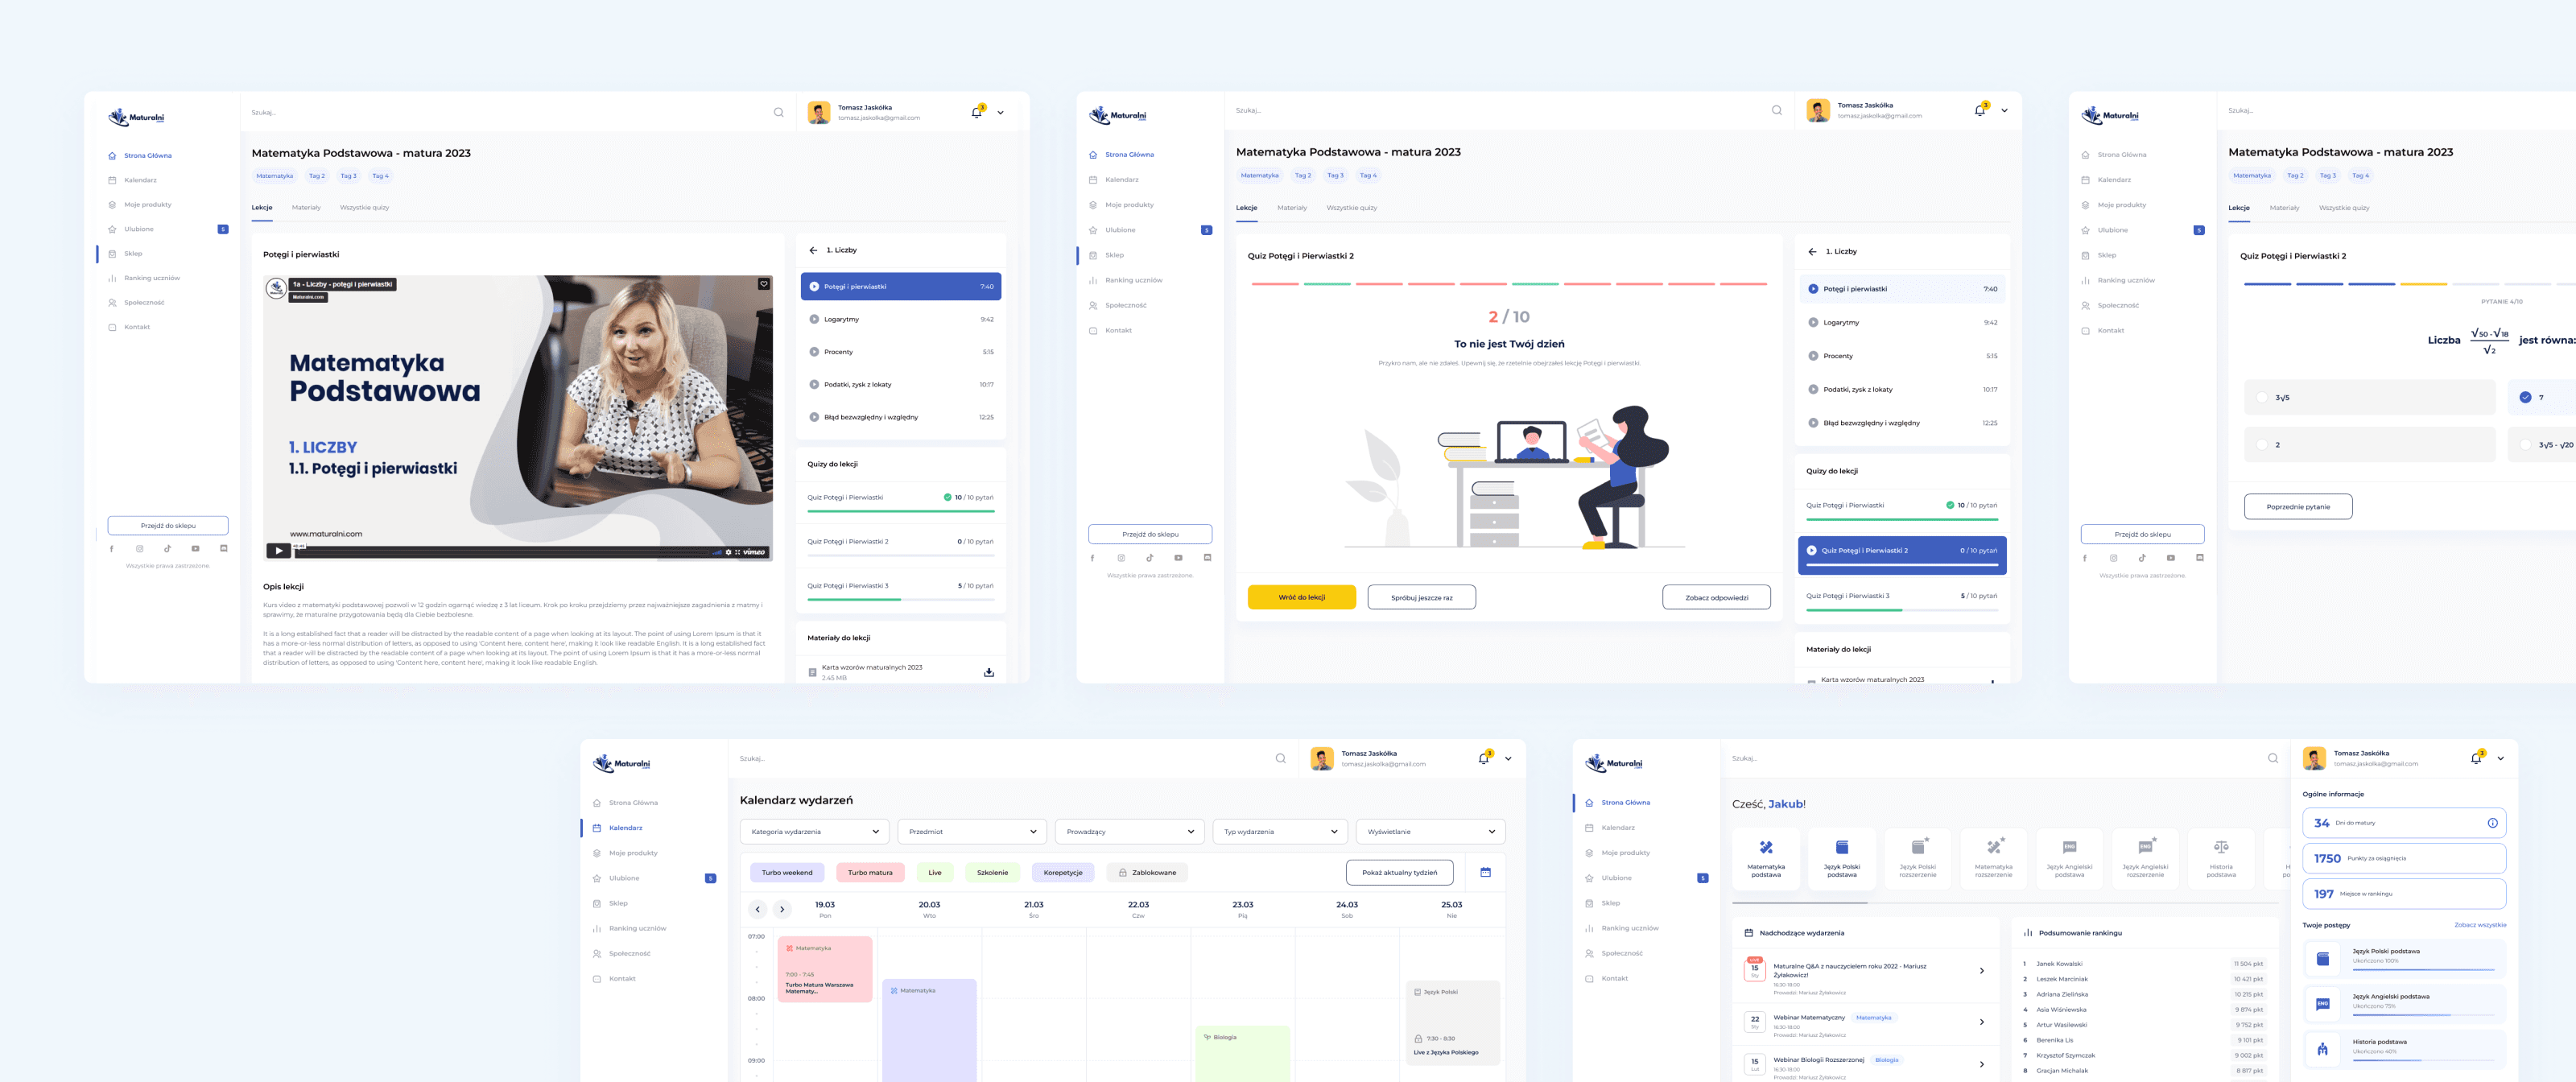Click the back arrow beside 1. Liczby on lesson screen
This screenshot has height=1082, width=2576.
tap(813, 250)
